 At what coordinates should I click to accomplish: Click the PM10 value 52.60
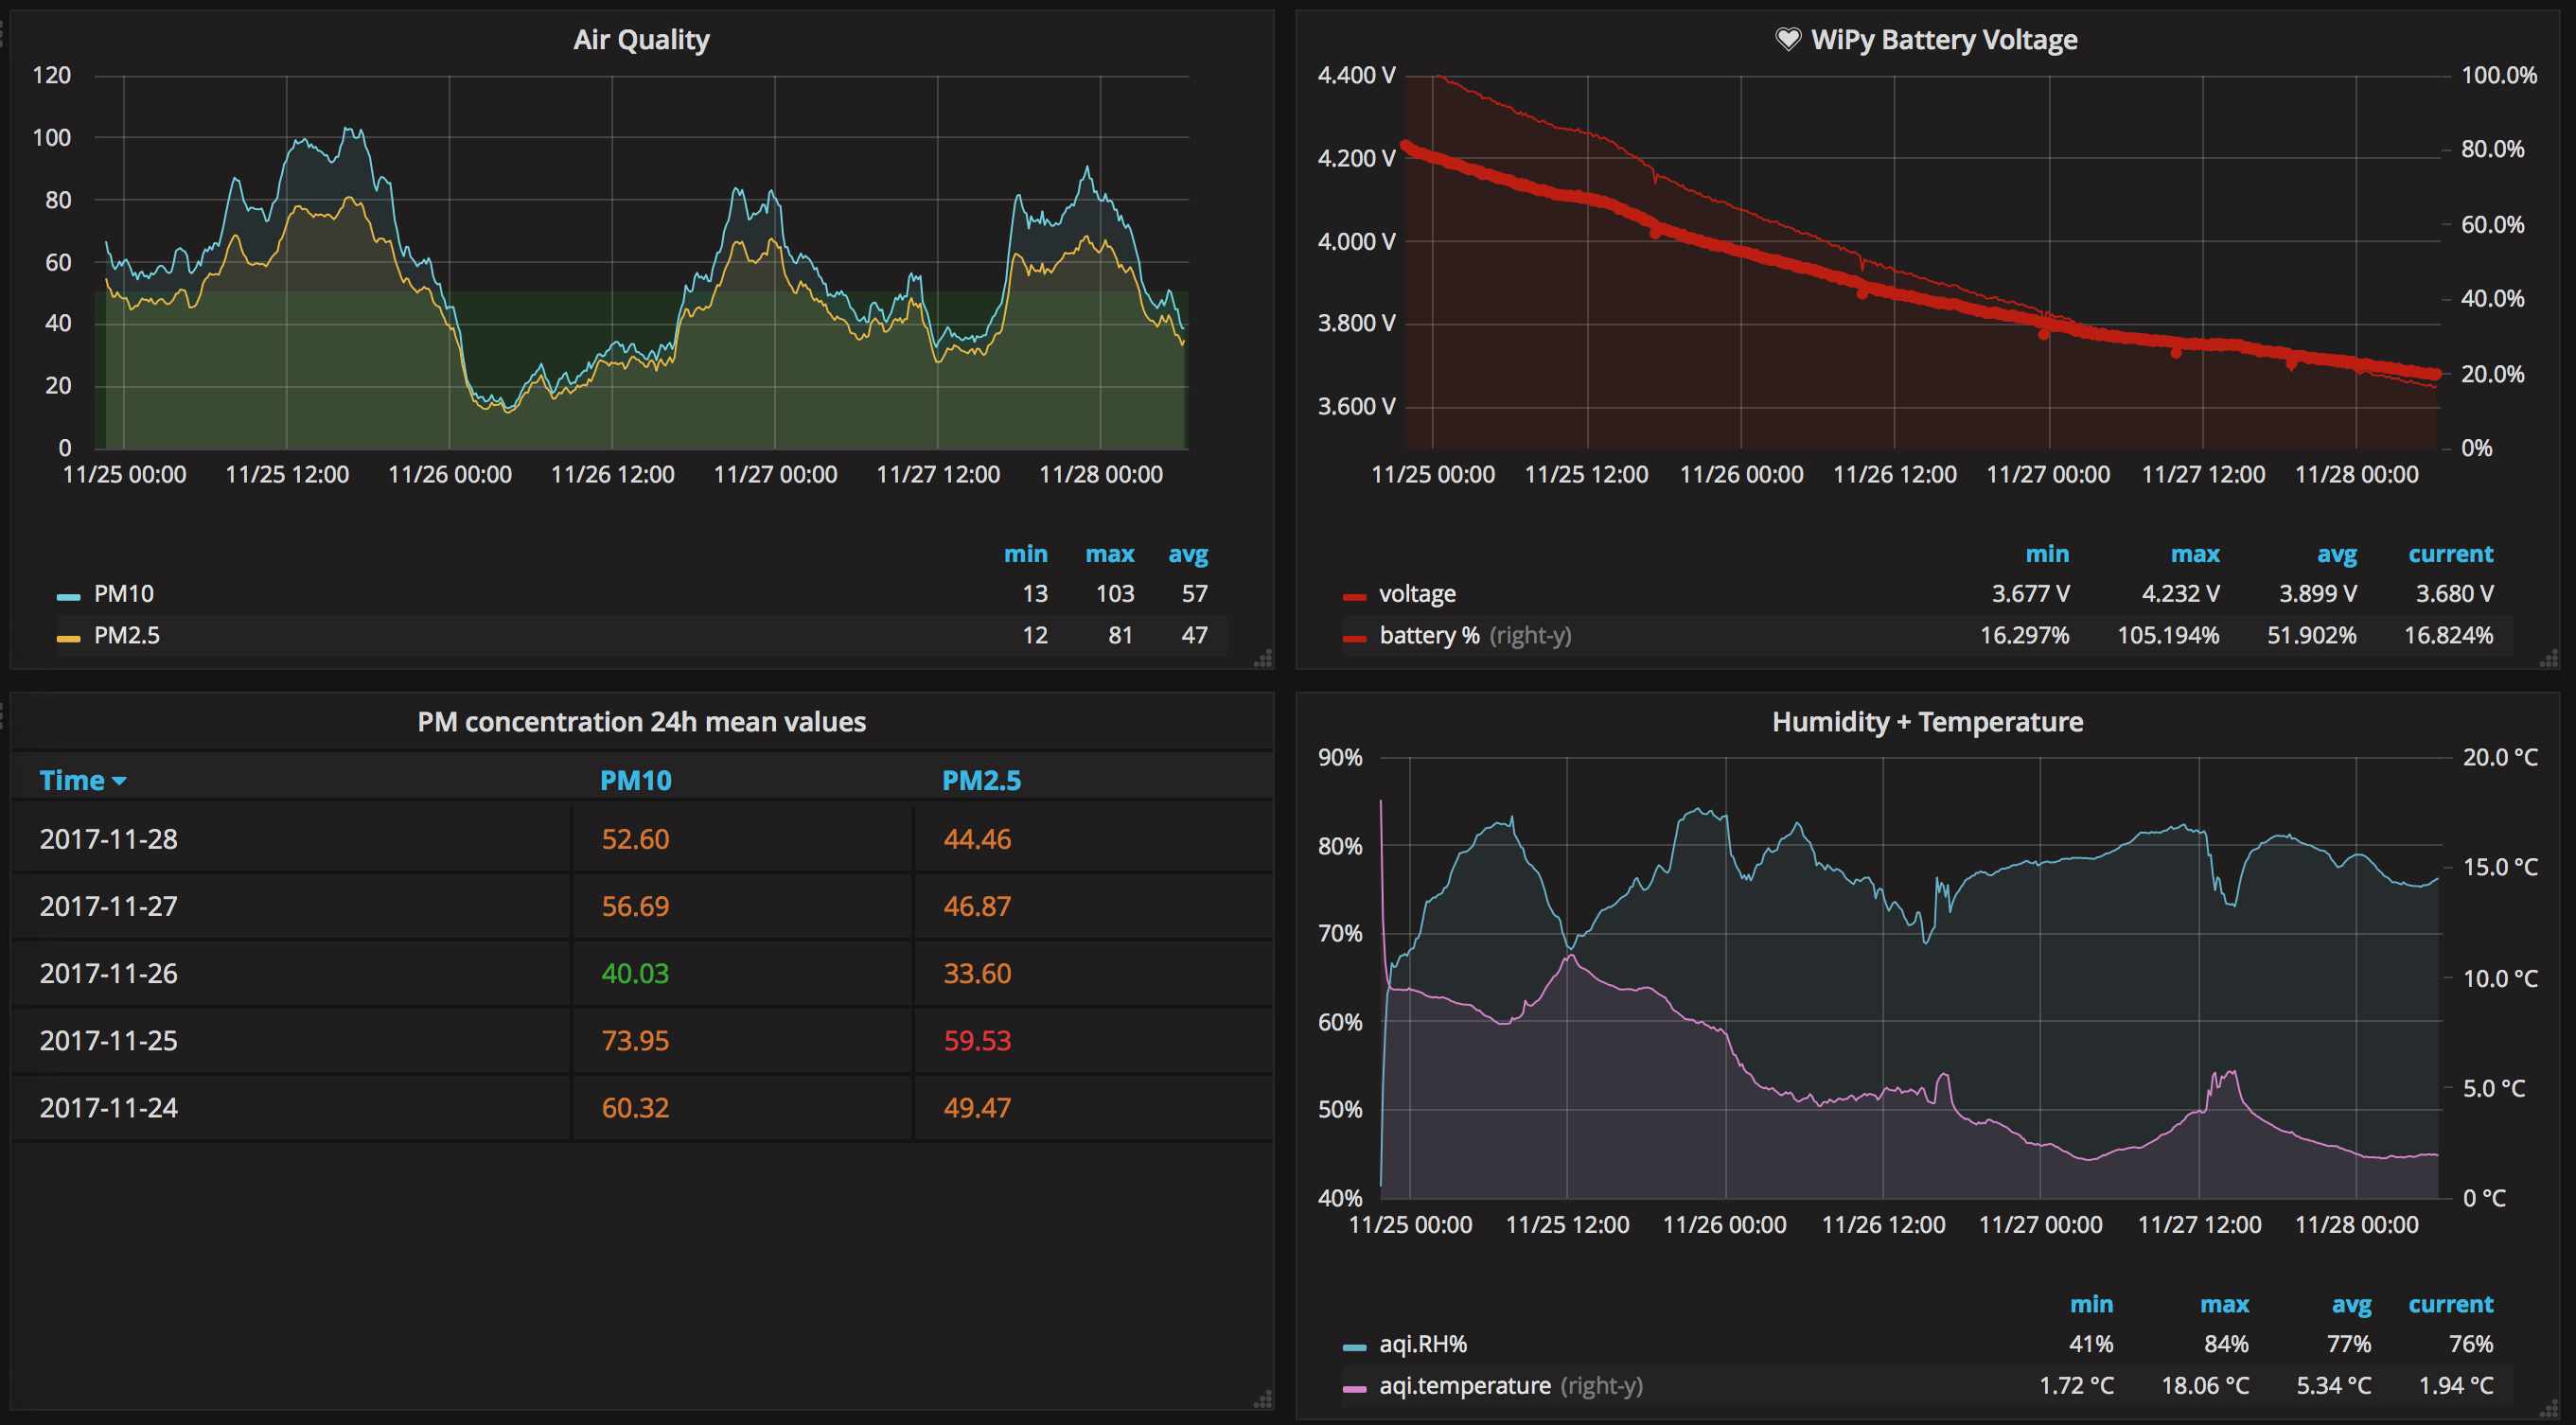click(x=635, y=839)
